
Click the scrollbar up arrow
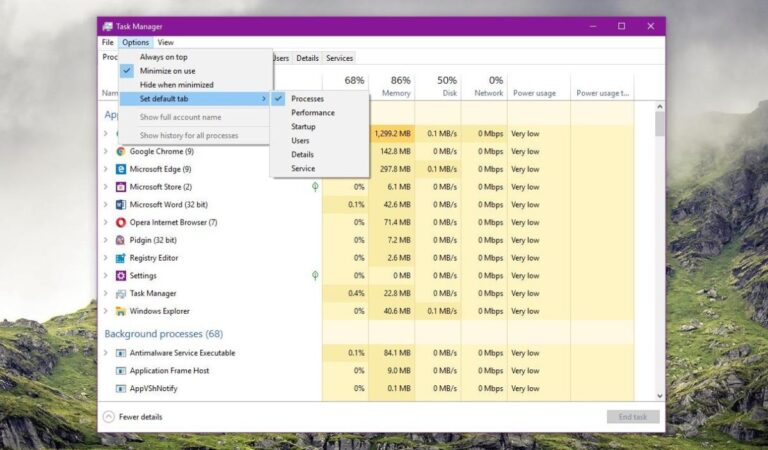point(660,106)
